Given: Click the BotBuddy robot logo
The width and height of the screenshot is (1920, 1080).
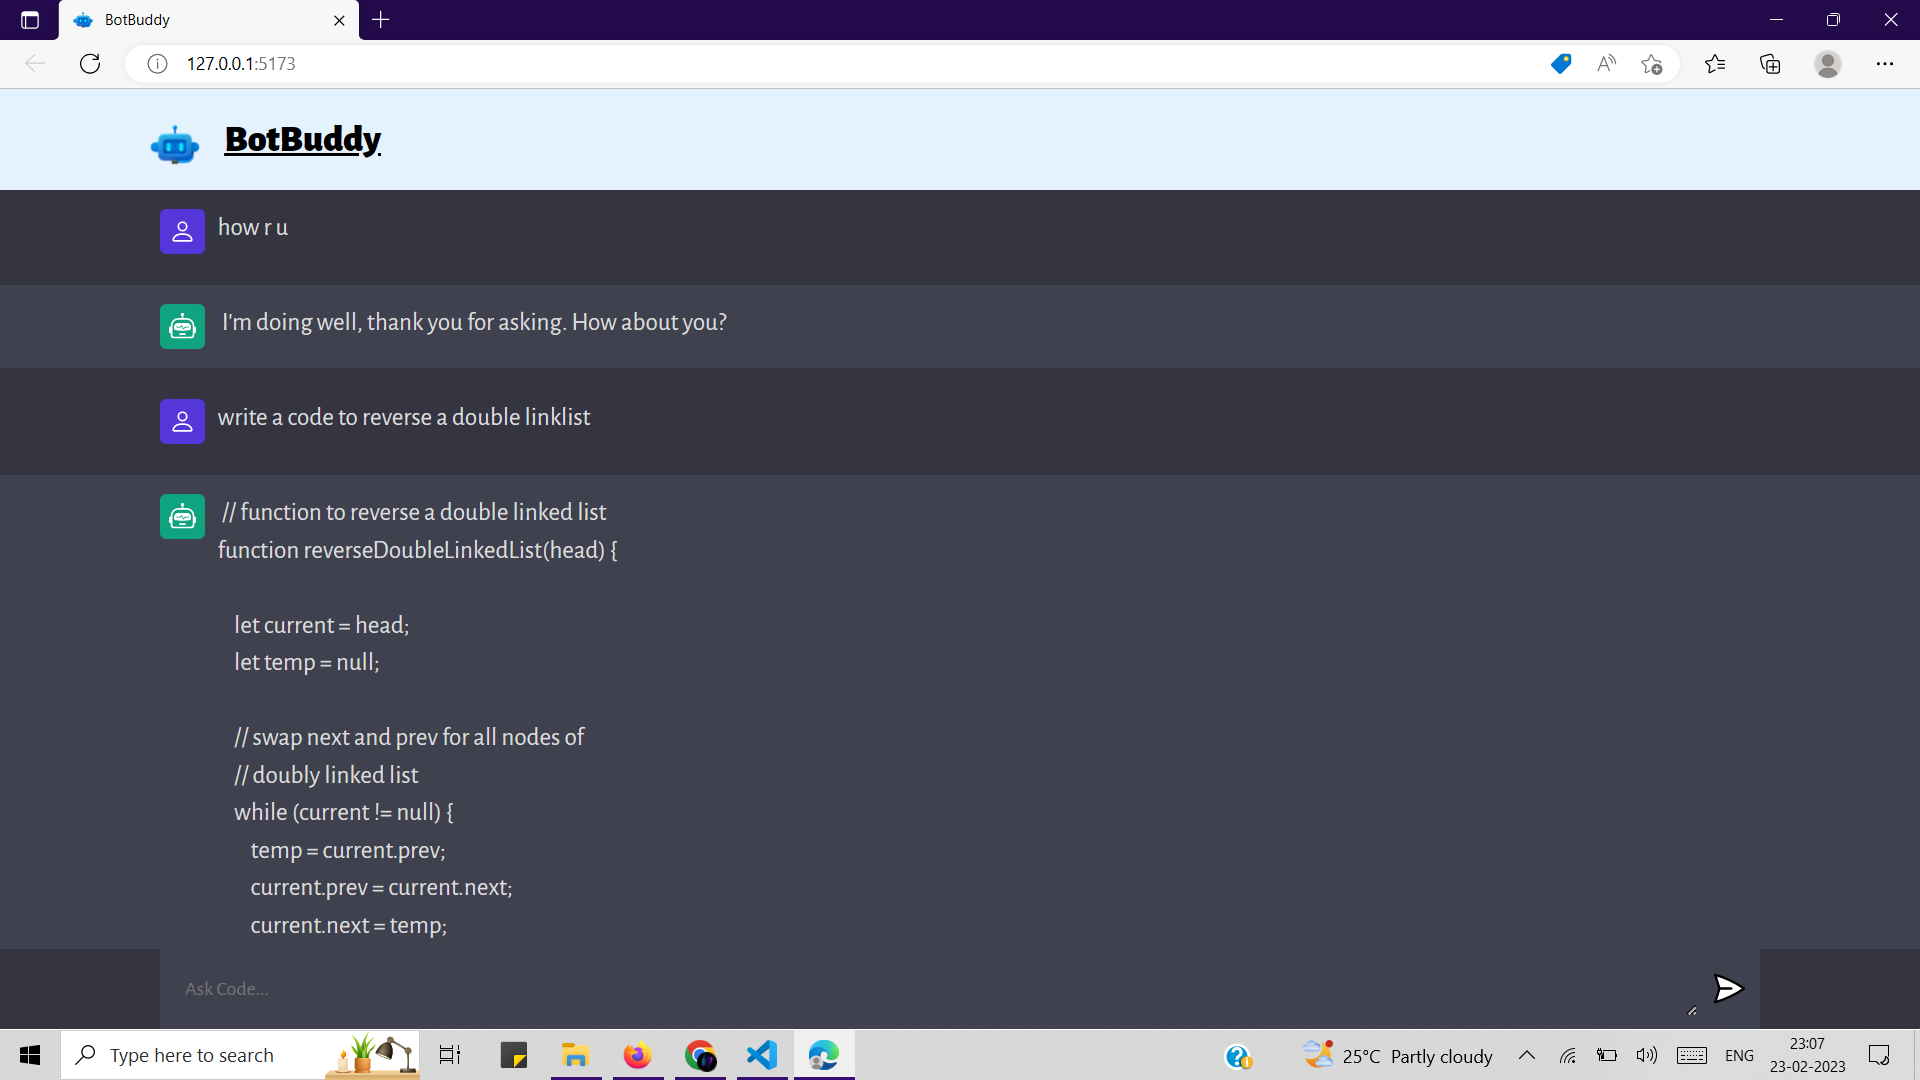Looking at the screenshot, I should pyautogui.click(x=175, y=145).
